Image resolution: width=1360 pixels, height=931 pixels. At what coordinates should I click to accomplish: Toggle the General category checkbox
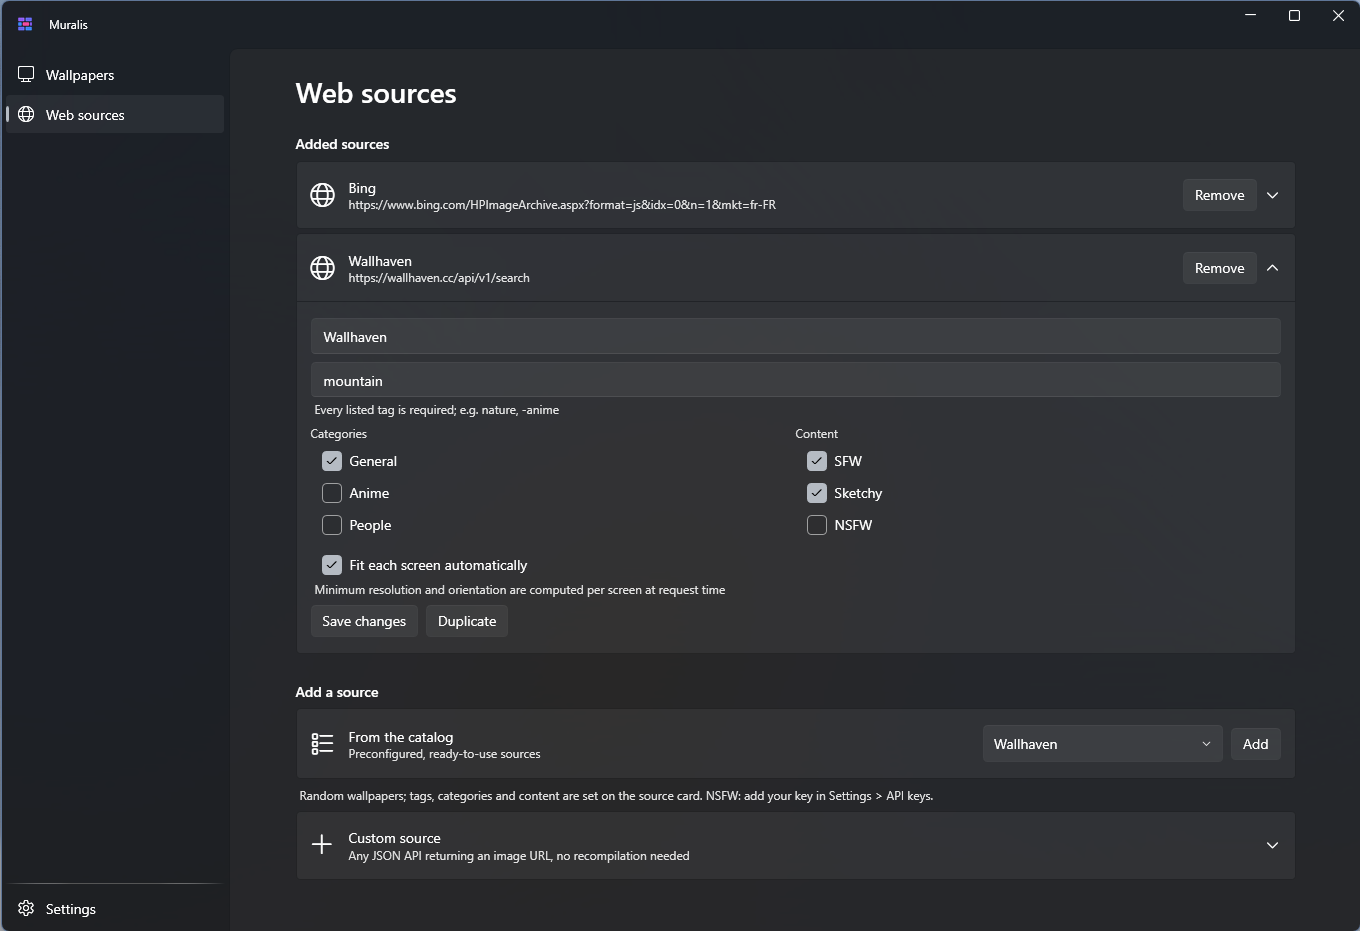pyautogui.click(x=332, y=461)
